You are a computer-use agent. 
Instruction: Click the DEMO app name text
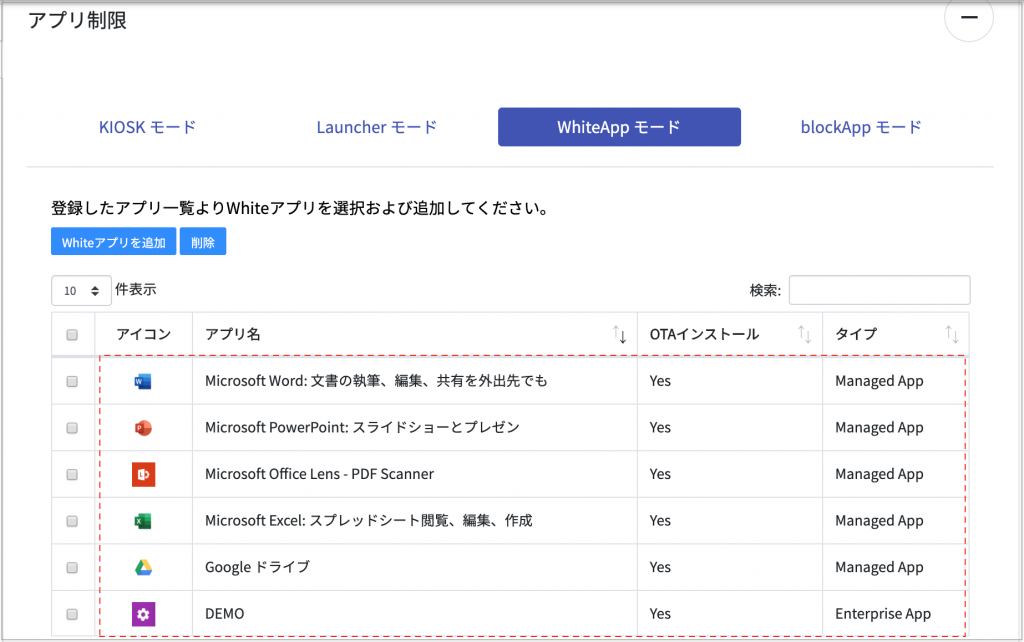[225, 614]
